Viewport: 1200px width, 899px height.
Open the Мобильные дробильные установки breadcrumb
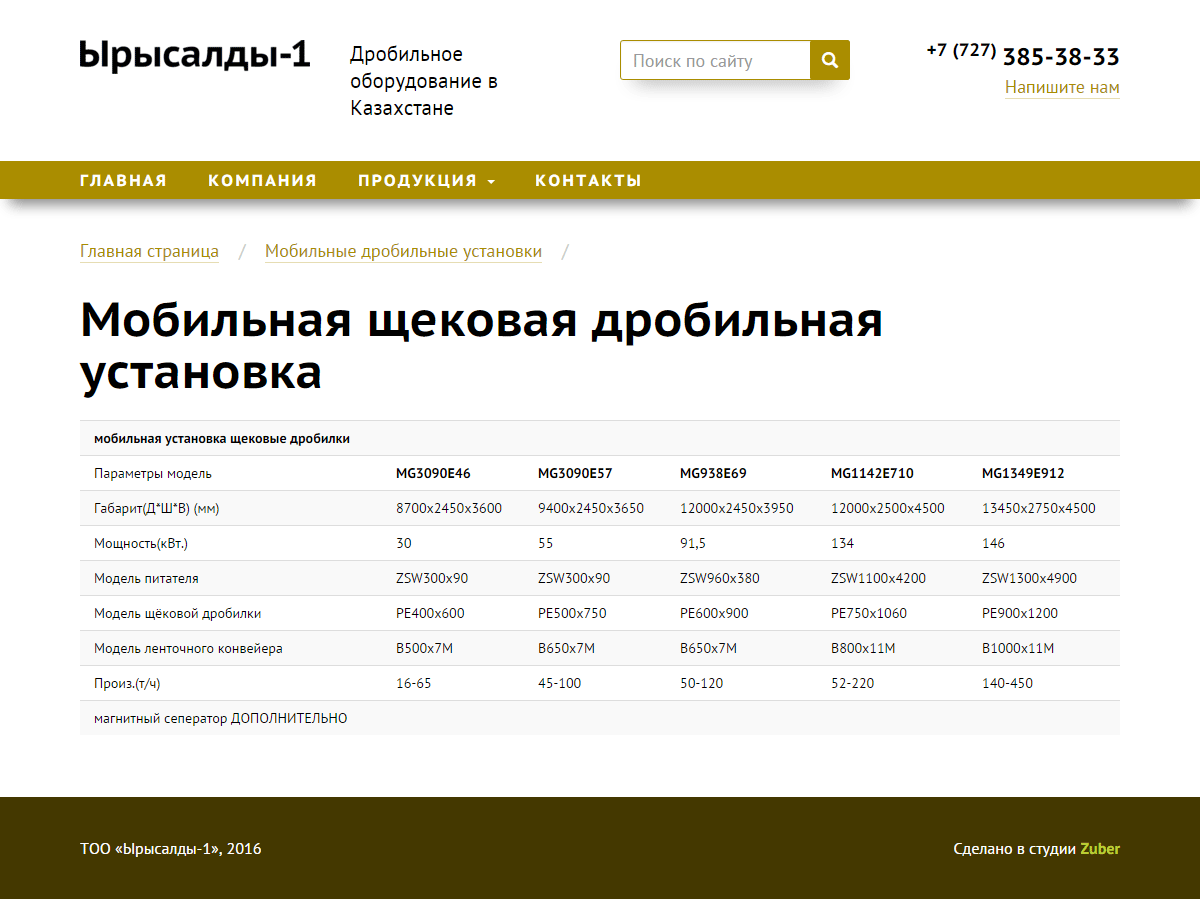[403, 252]
